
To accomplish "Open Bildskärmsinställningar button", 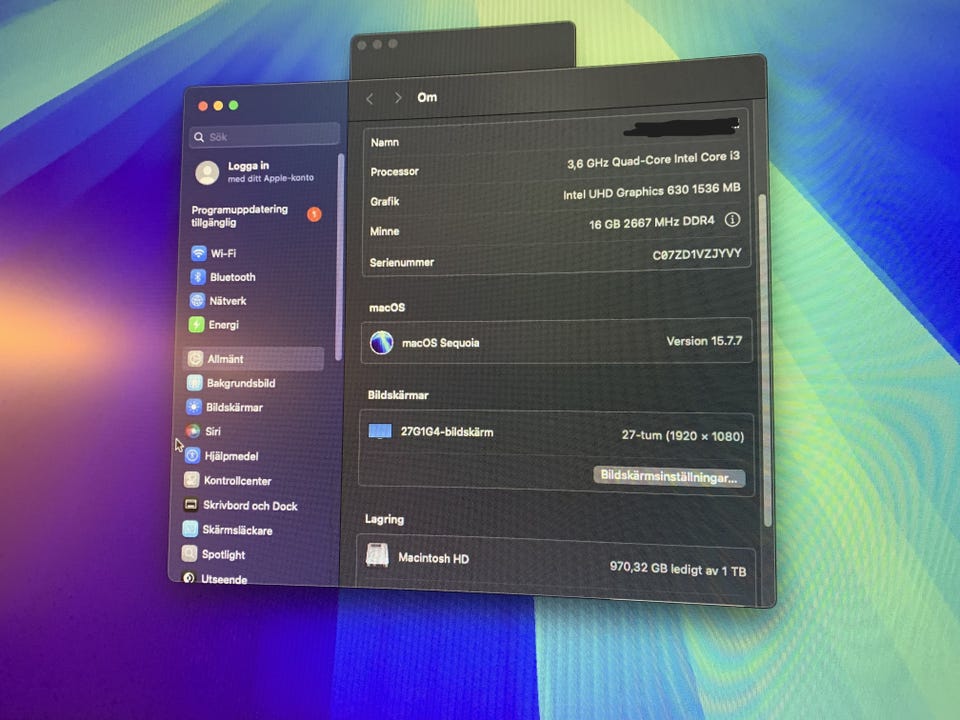I will 669,476.
